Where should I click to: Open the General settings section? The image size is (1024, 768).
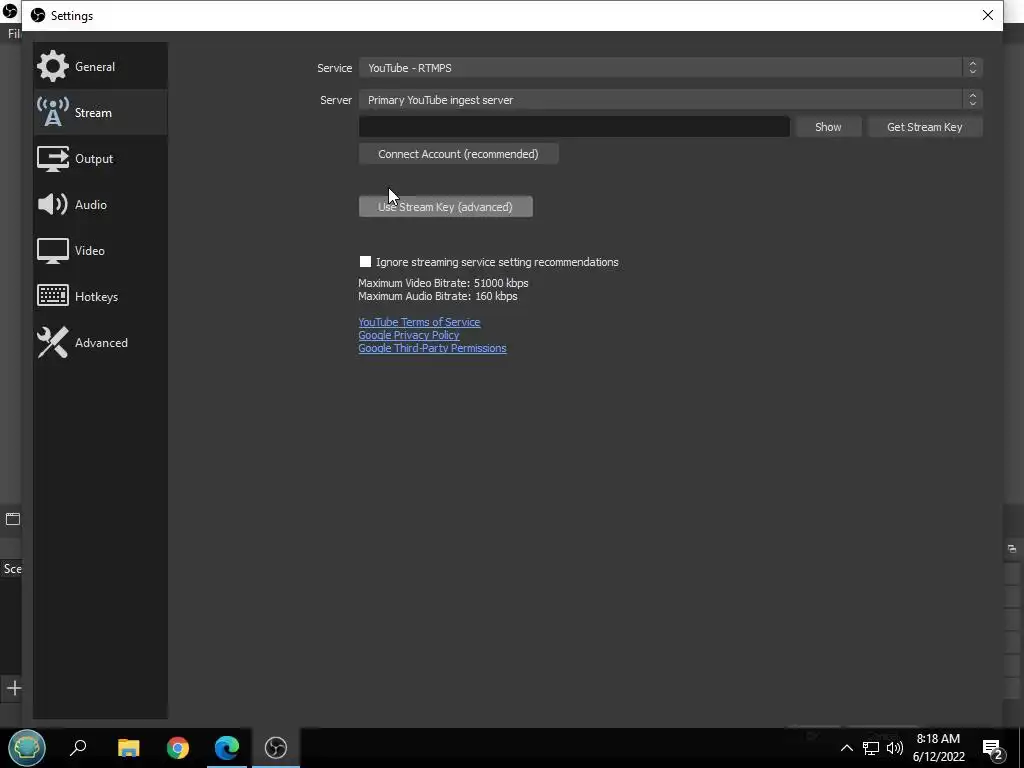tap(101, 67)
